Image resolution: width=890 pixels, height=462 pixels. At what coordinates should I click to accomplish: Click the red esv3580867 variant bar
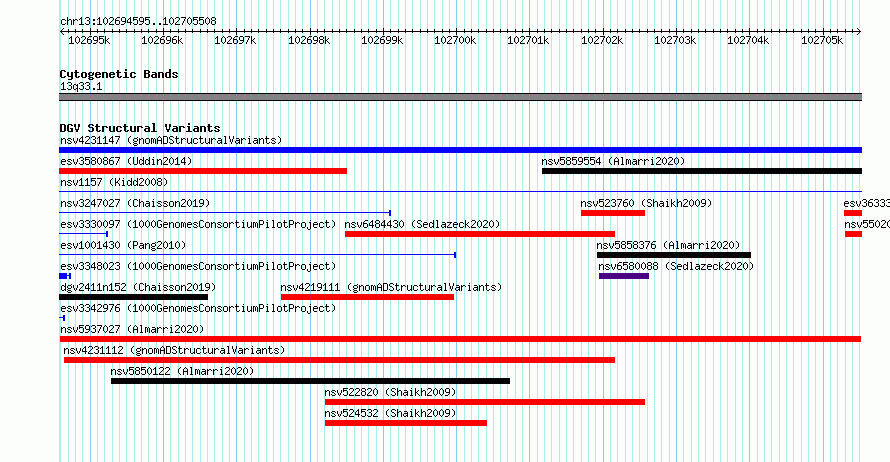[203, 171]
